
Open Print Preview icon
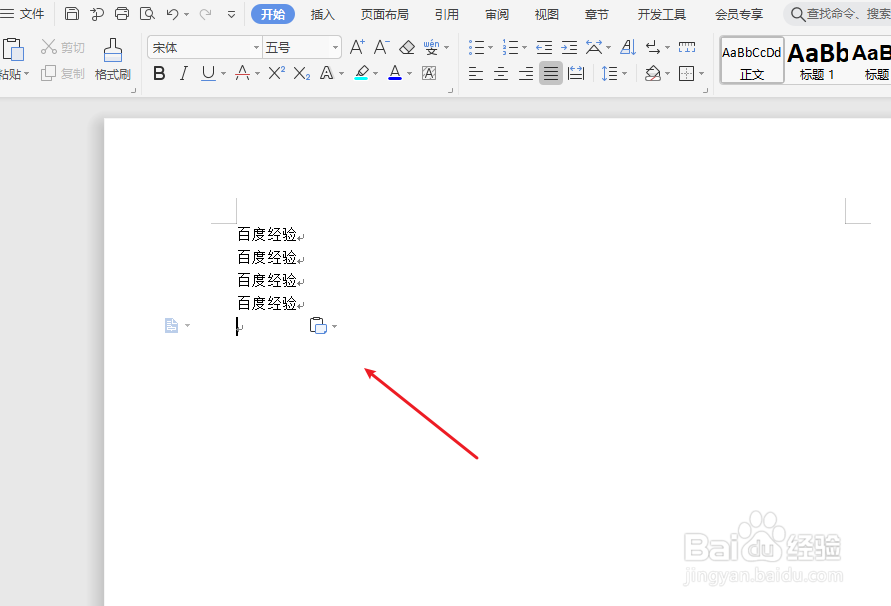coord(147,14)
